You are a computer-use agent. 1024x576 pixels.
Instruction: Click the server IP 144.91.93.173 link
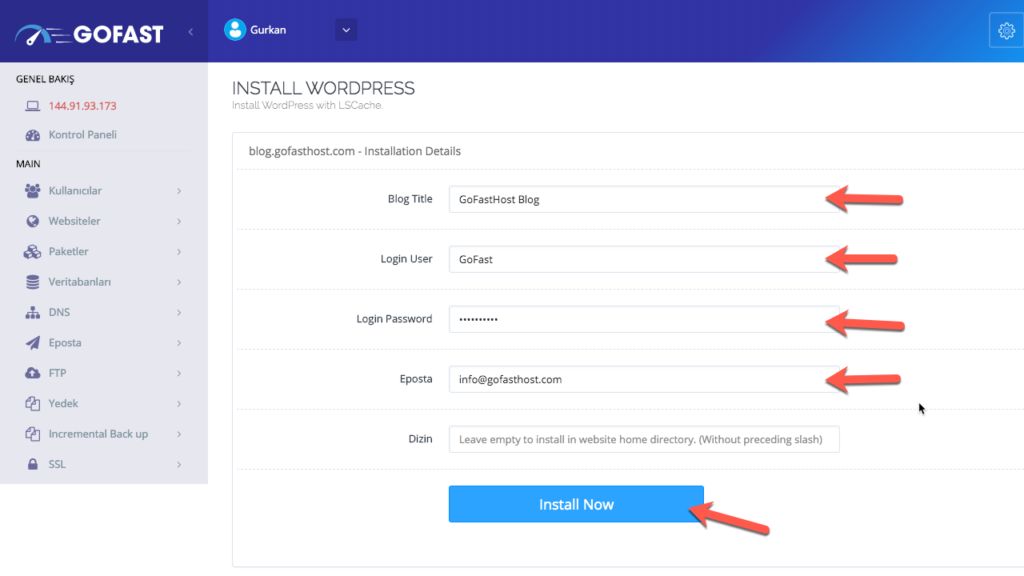pos(83,106)
